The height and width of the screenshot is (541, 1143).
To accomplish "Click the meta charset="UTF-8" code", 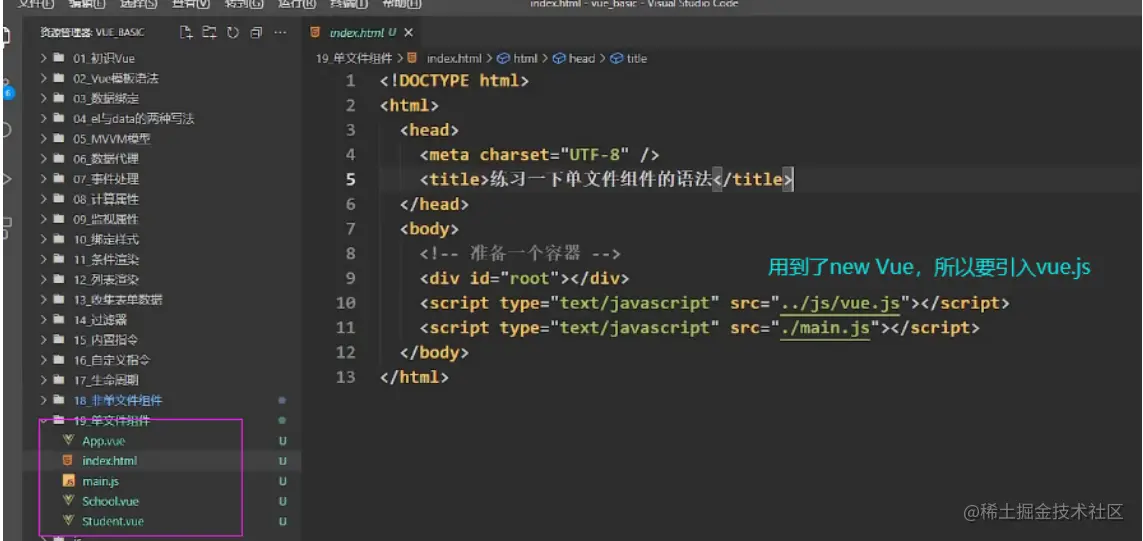I will pyautogui.click(x=539, y=155).
